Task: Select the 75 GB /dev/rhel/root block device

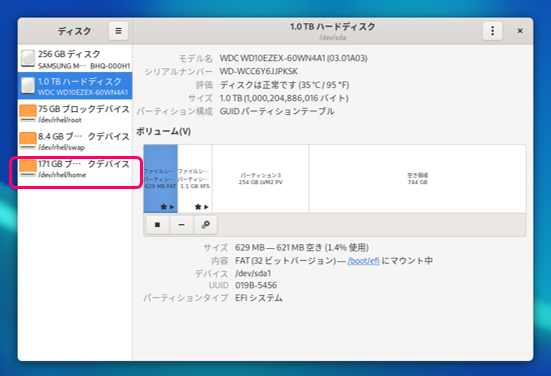Action: [75, 113]
